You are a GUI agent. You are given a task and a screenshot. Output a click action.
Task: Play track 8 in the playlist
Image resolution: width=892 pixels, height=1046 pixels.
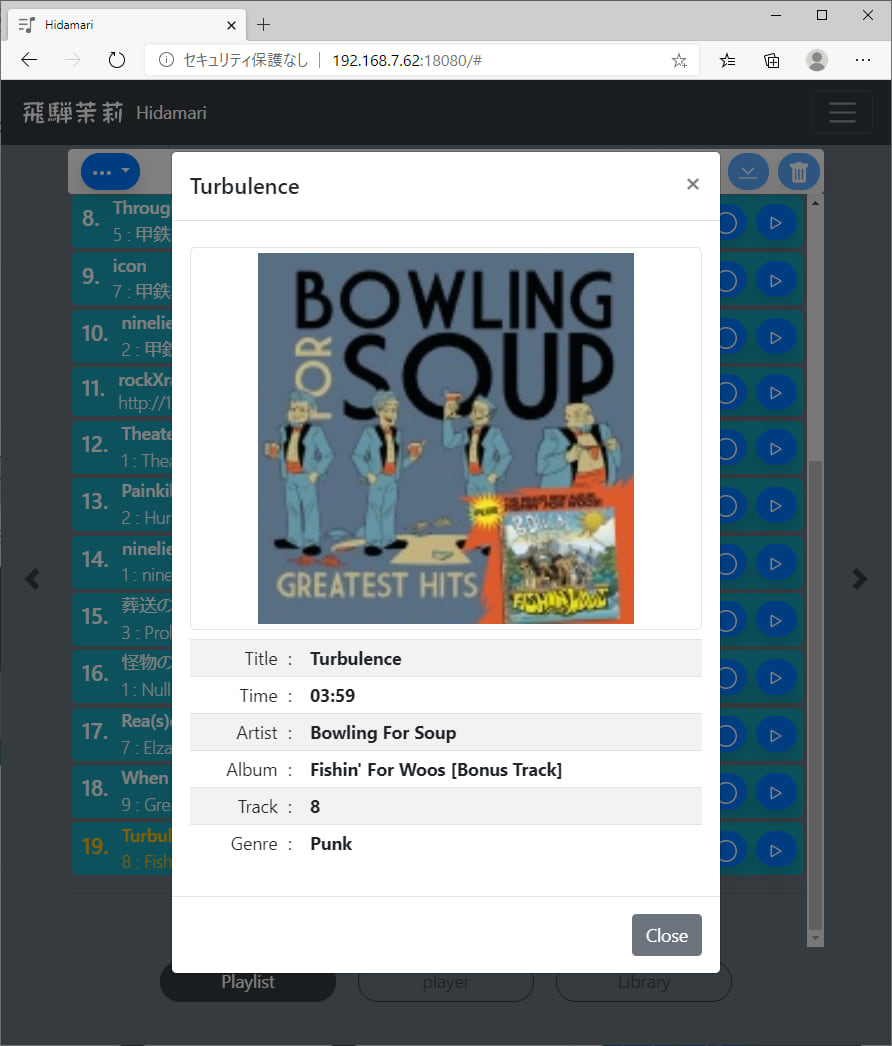[x=776, y=223]
